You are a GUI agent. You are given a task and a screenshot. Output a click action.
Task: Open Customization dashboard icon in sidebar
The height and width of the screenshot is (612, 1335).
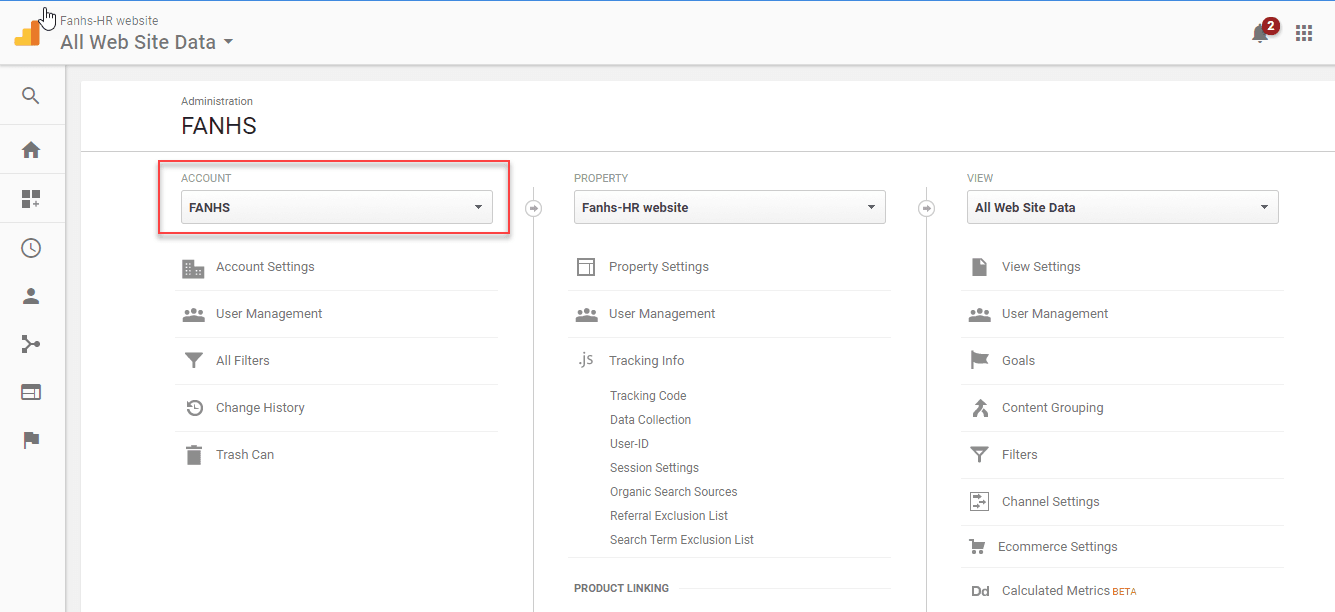(31, 199)
